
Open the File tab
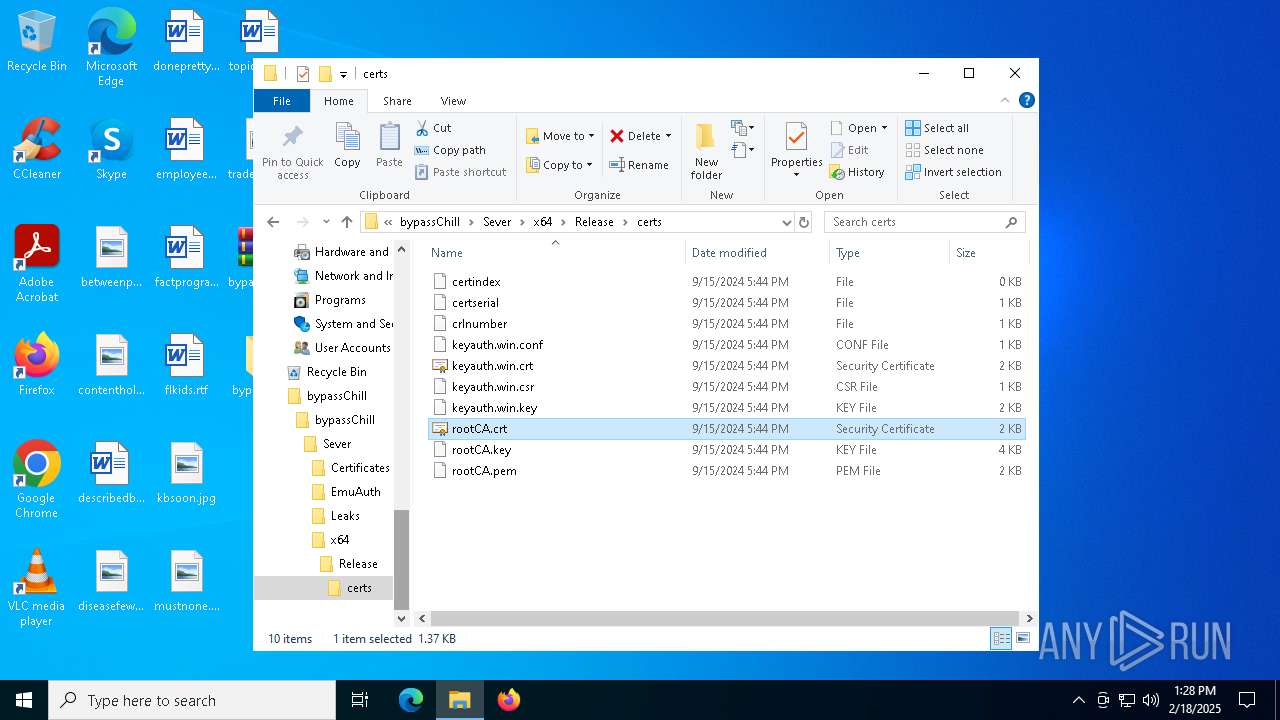[282, 101]
